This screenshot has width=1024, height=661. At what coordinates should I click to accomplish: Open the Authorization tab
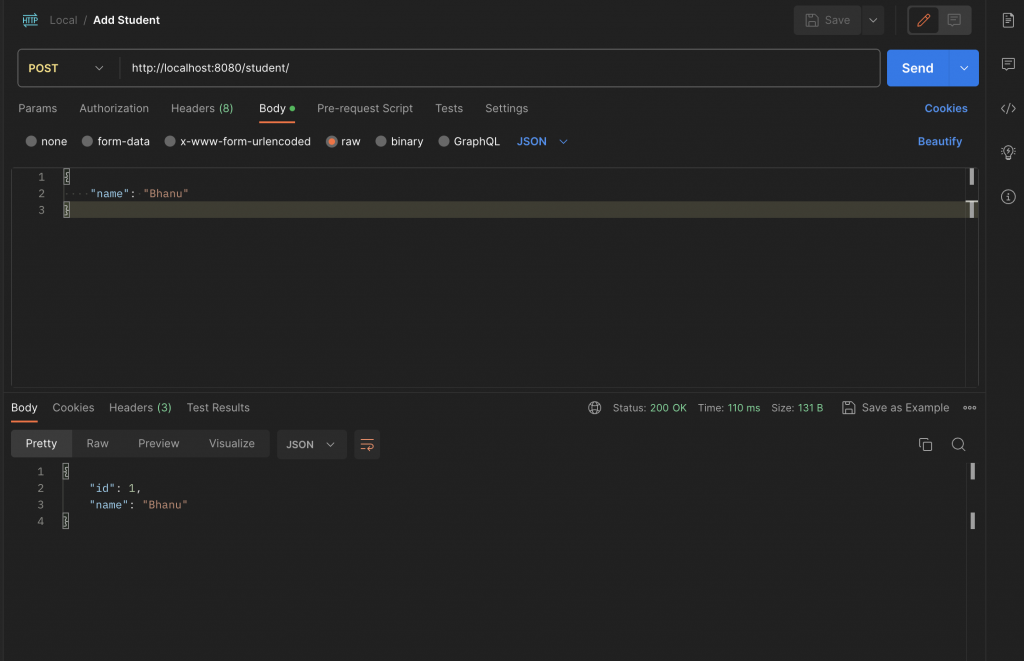pos(114,108)
